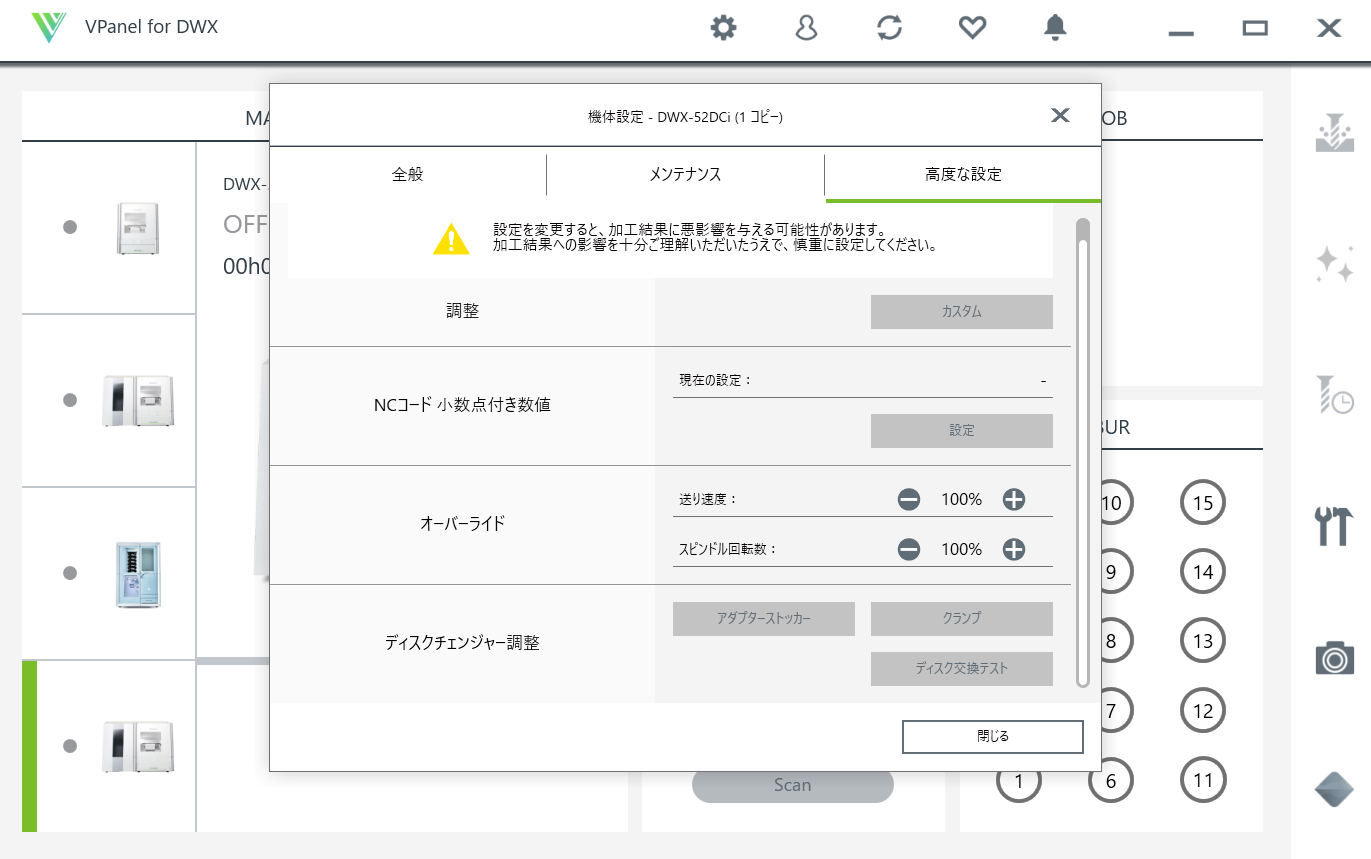Image resolution: width=1371 pixels, height=859 pixels.
Task: Click the オーバーライド label
Action: click(462, 523)
